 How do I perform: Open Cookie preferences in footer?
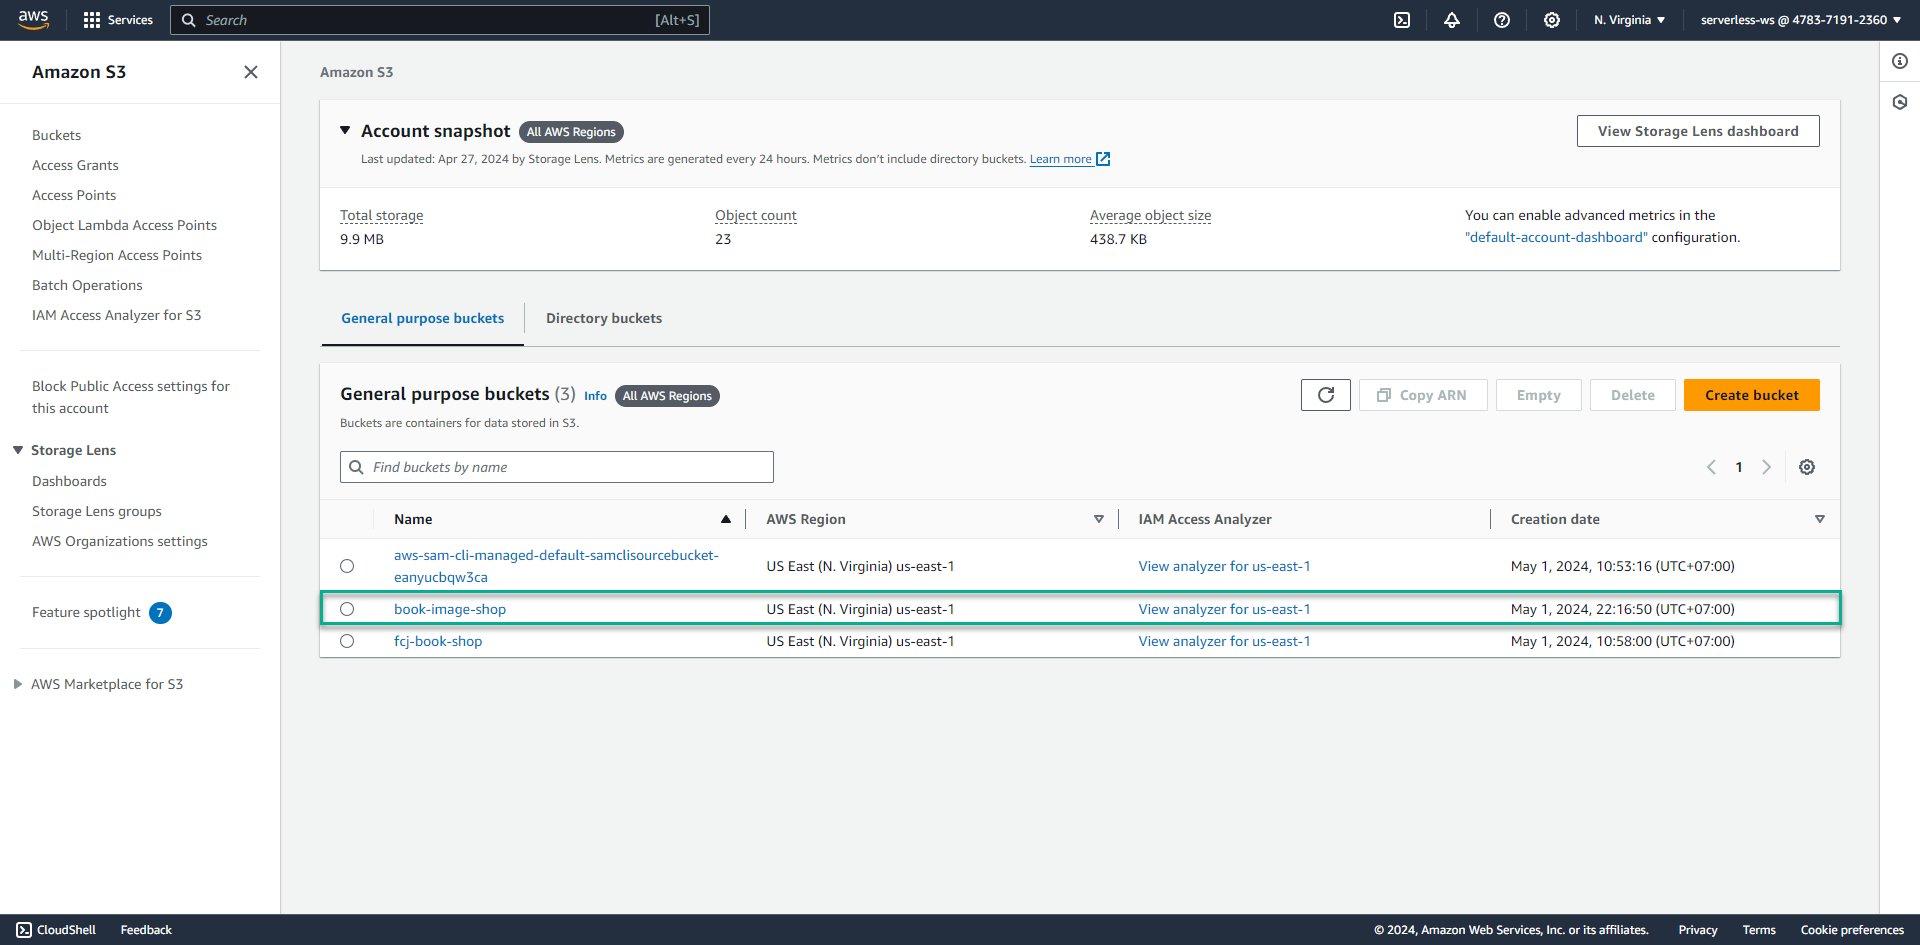[1852, 930]
